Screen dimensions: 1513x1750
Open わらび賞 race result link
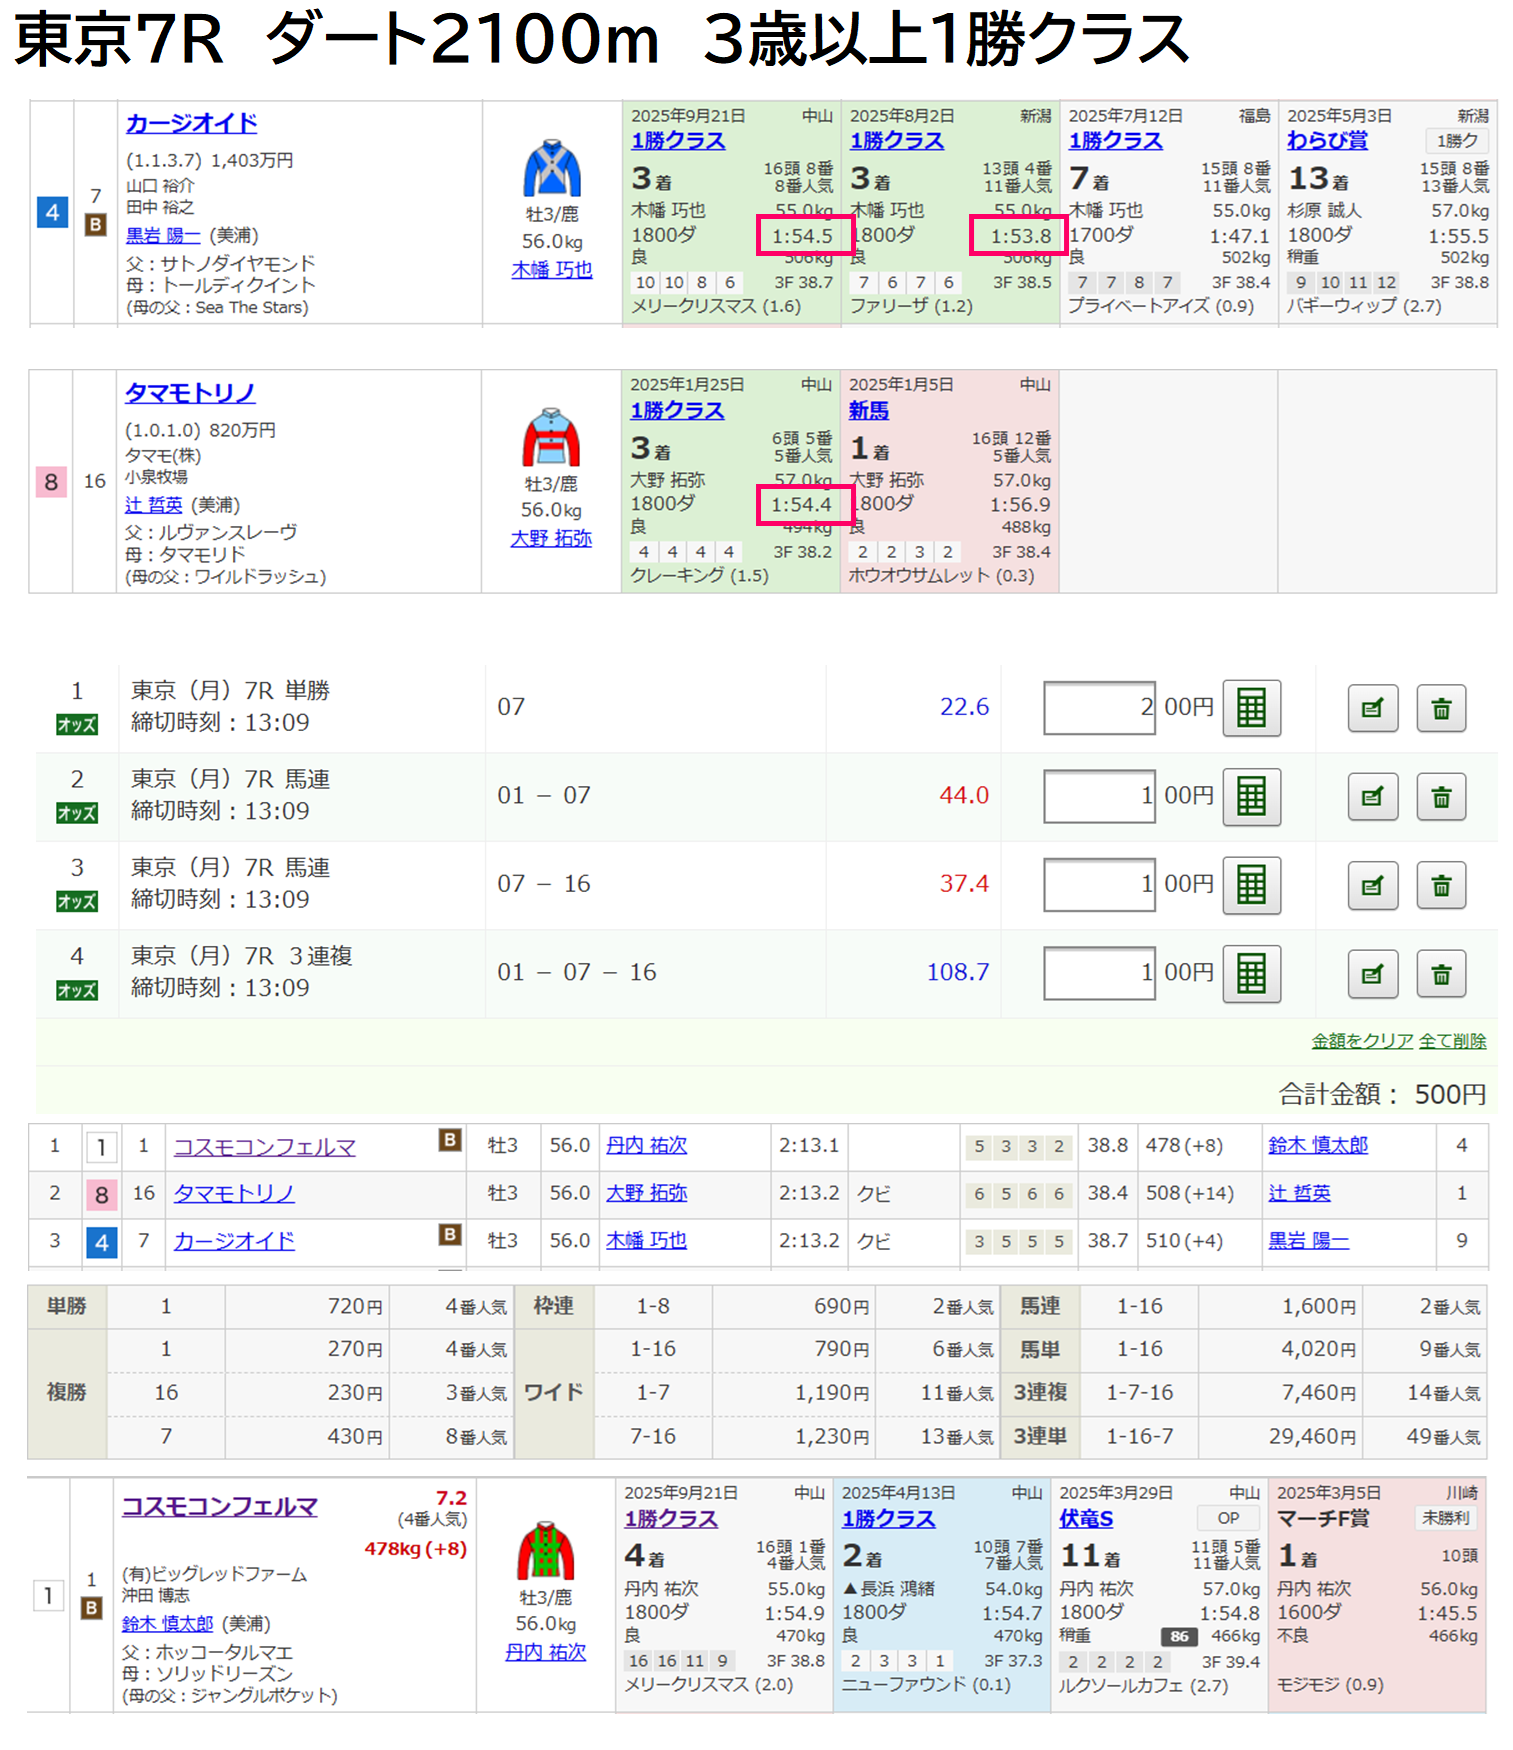1327,141
